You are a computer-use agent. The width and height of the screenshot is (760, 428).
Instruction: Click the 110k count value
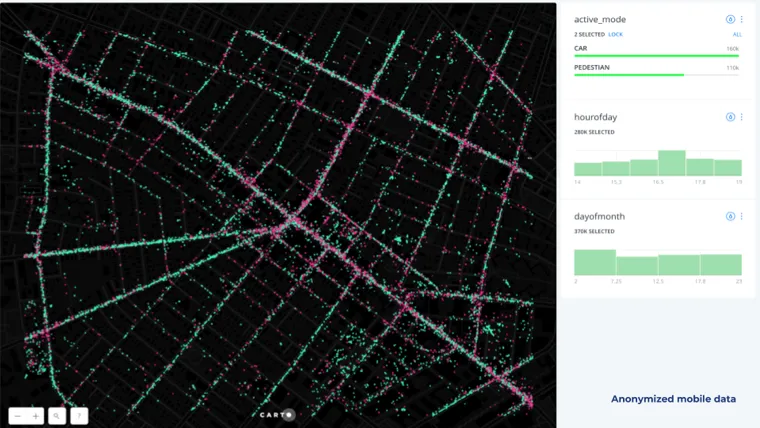pyautogui.click(x=732, y=68)
